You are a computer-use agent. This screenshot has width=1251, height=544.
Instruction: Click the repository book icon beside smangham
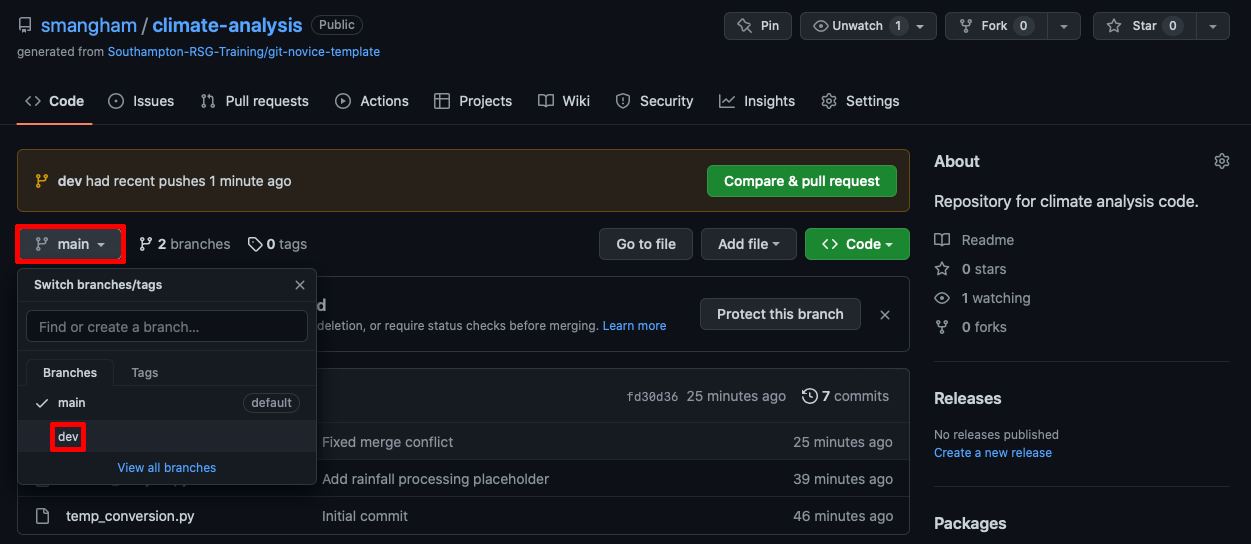25,25
